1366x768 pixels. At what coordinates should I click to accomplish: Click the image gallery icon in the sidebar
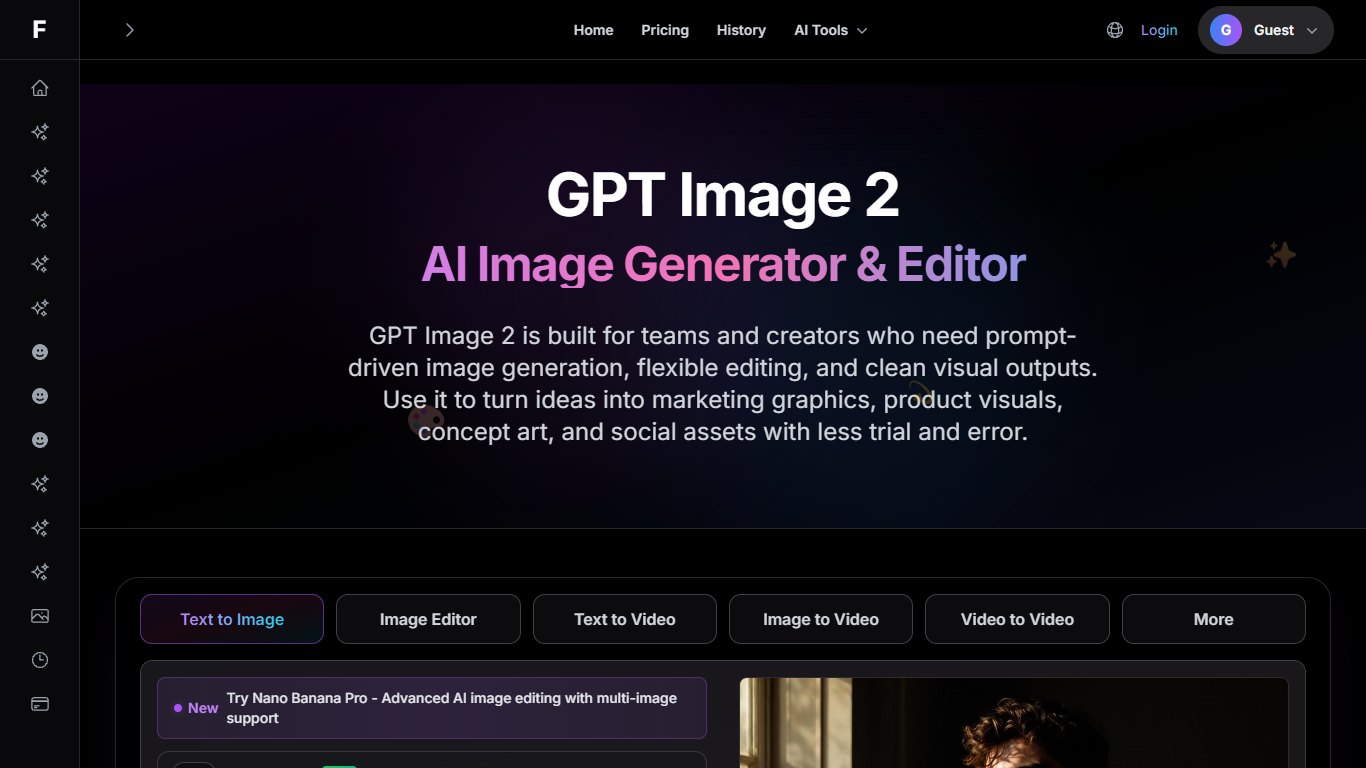point(39,615)
